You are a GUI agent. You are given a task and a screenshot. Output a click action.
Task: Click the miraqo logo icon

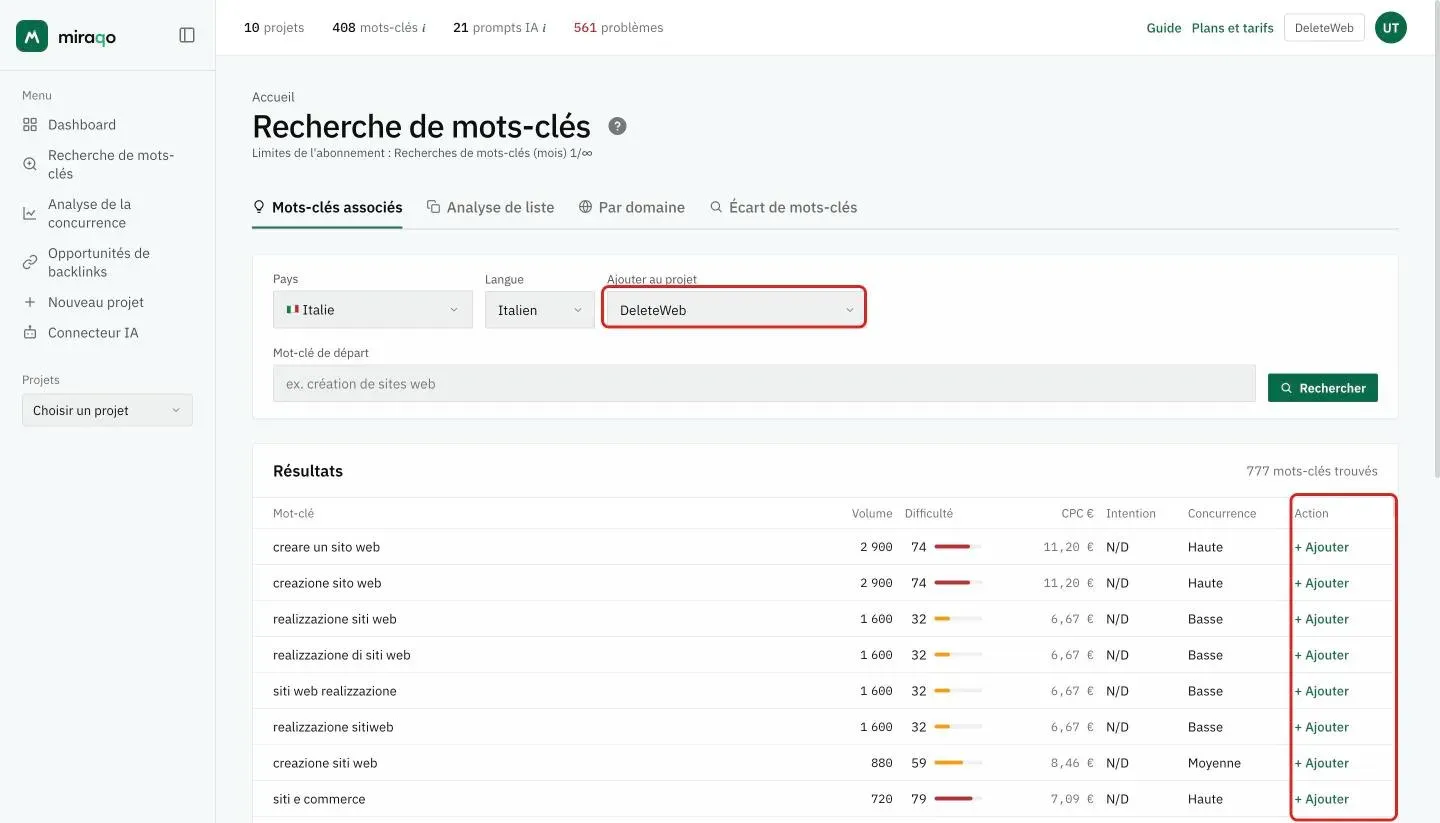(x=32, y=36)
